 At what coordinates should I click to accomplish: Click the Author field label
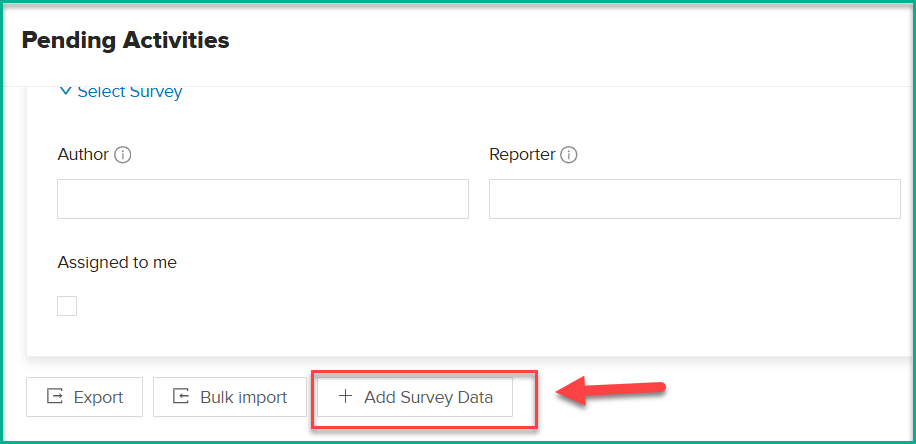click(x=83, y=155)
